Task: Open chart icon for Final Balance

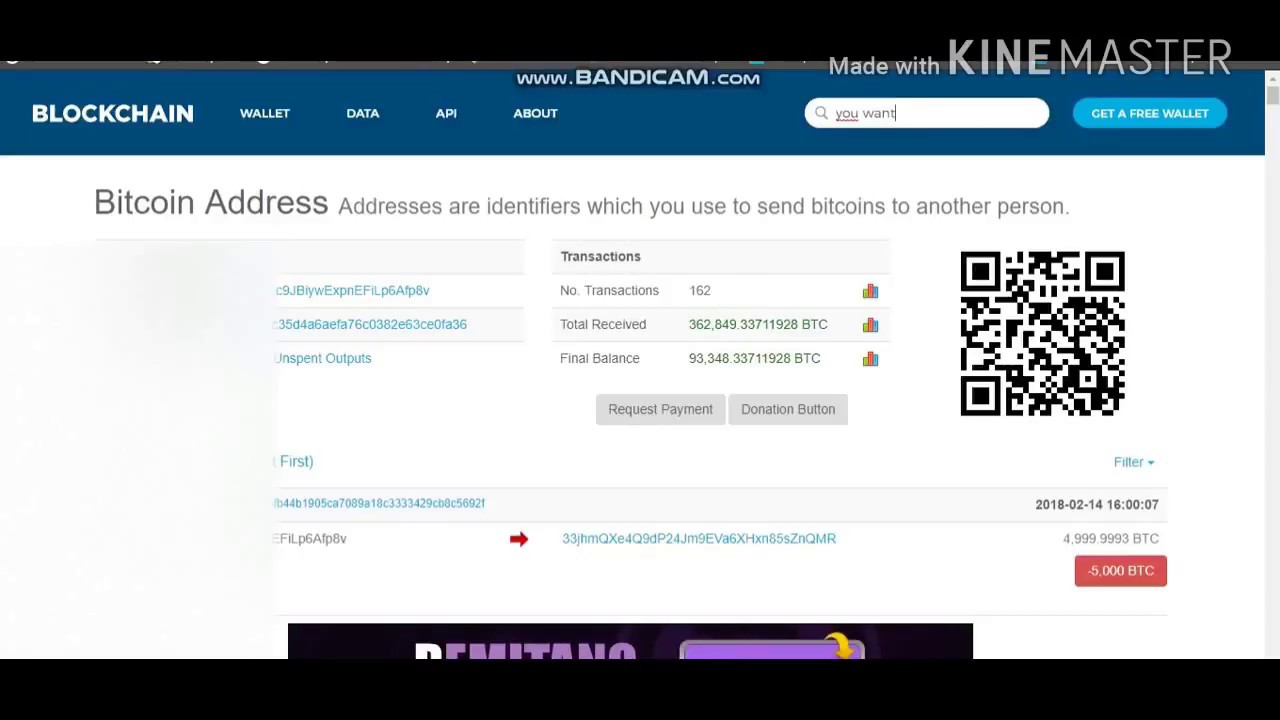Action: (870, 358)
